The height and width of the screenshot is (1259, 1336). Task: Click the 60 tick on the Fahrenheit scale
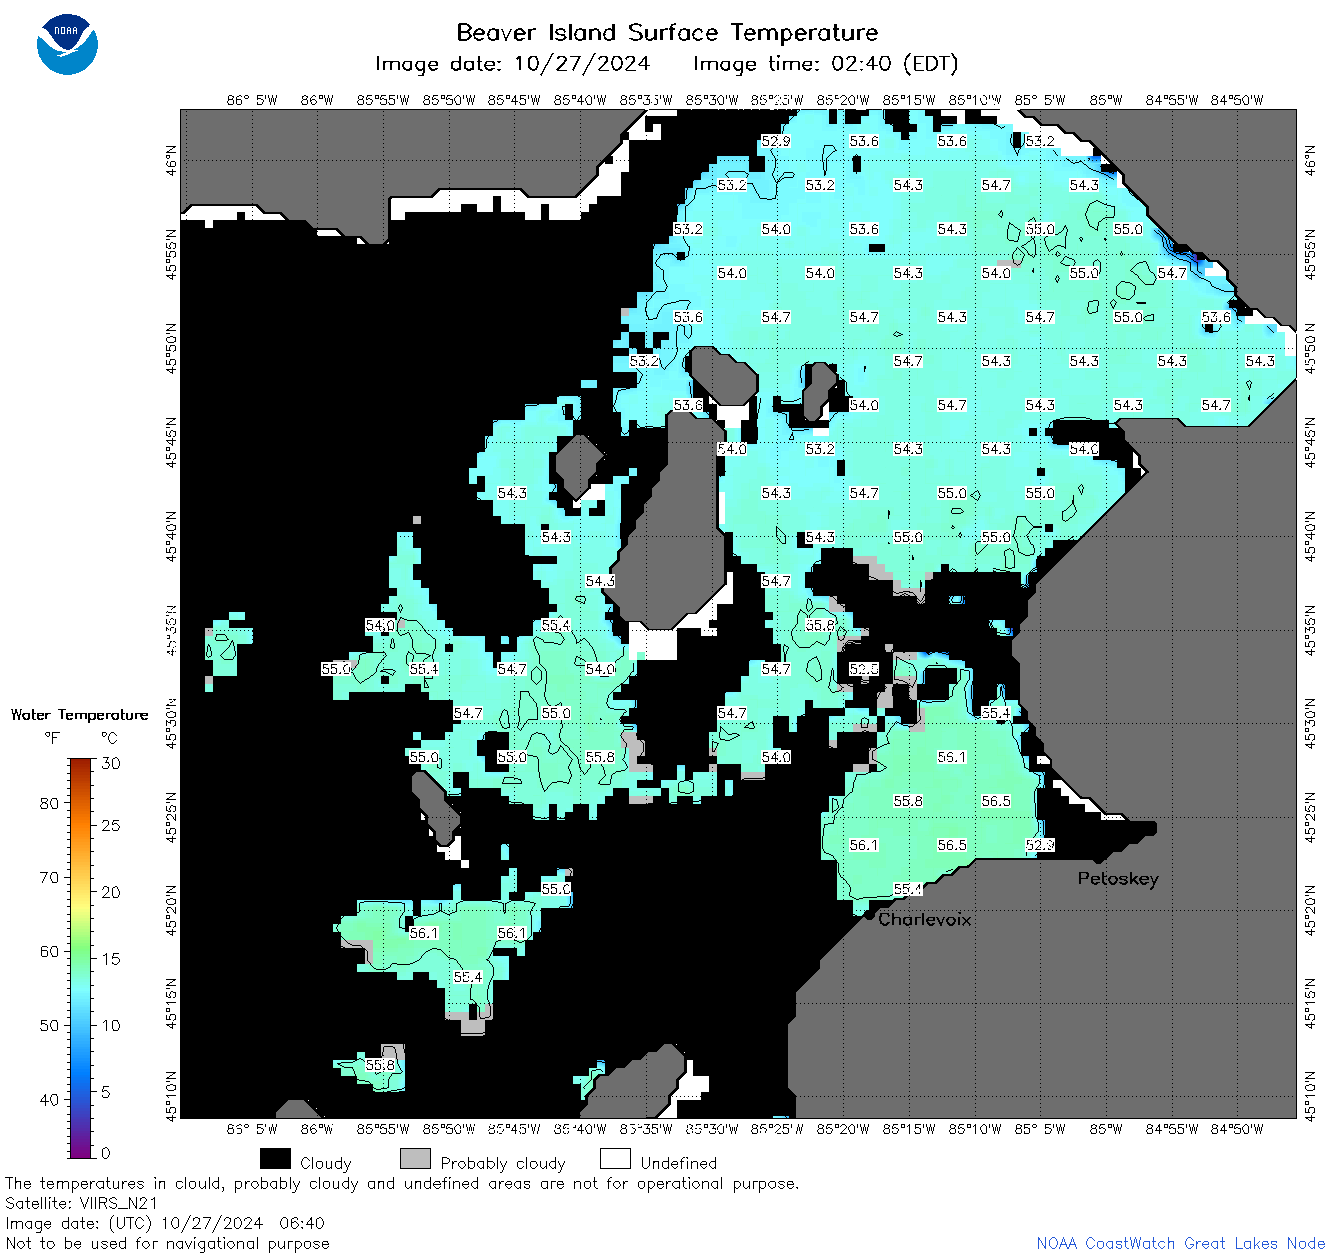(49, 951)
